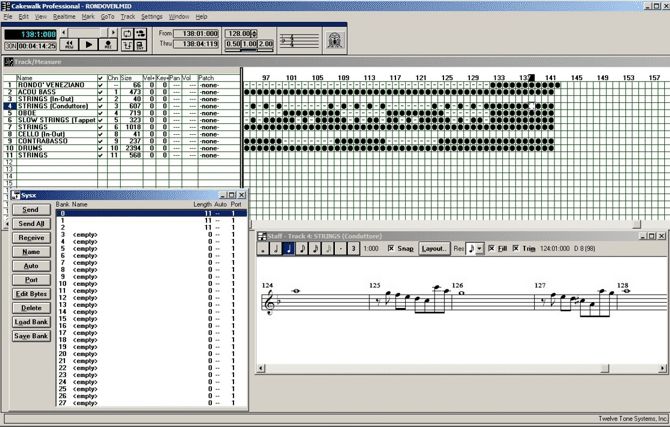Click Staff window title icon
670x427 pixels.
[x=262, y=236]
